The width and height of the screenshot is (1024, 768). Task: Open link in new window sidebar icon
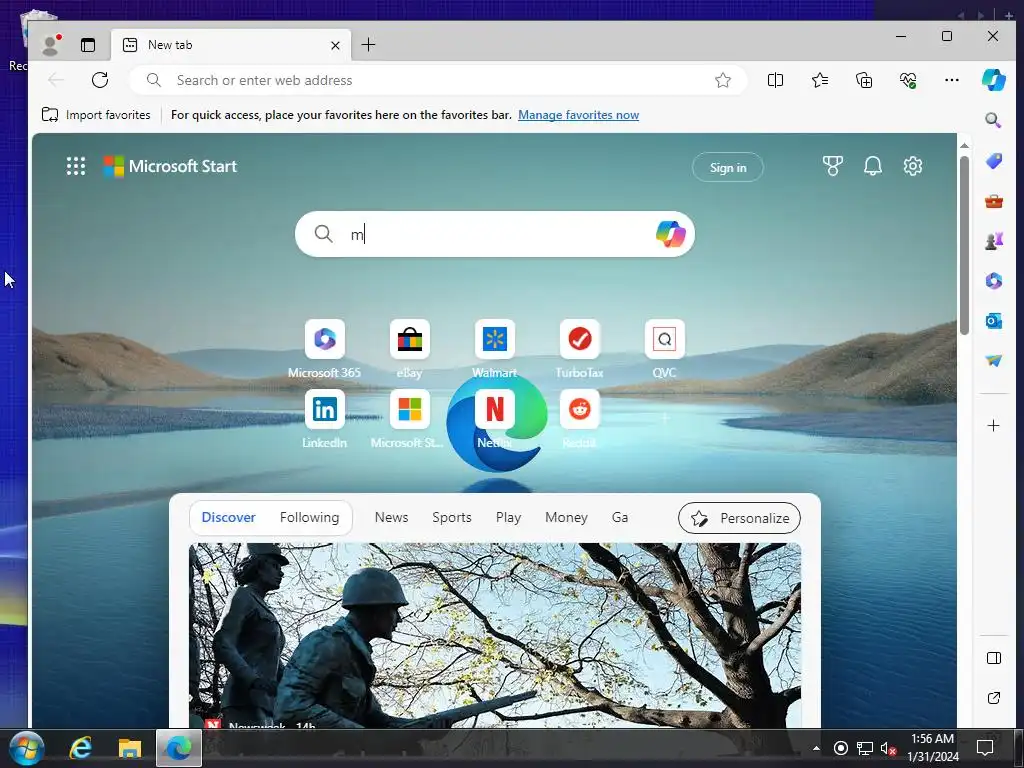[993, 698]
